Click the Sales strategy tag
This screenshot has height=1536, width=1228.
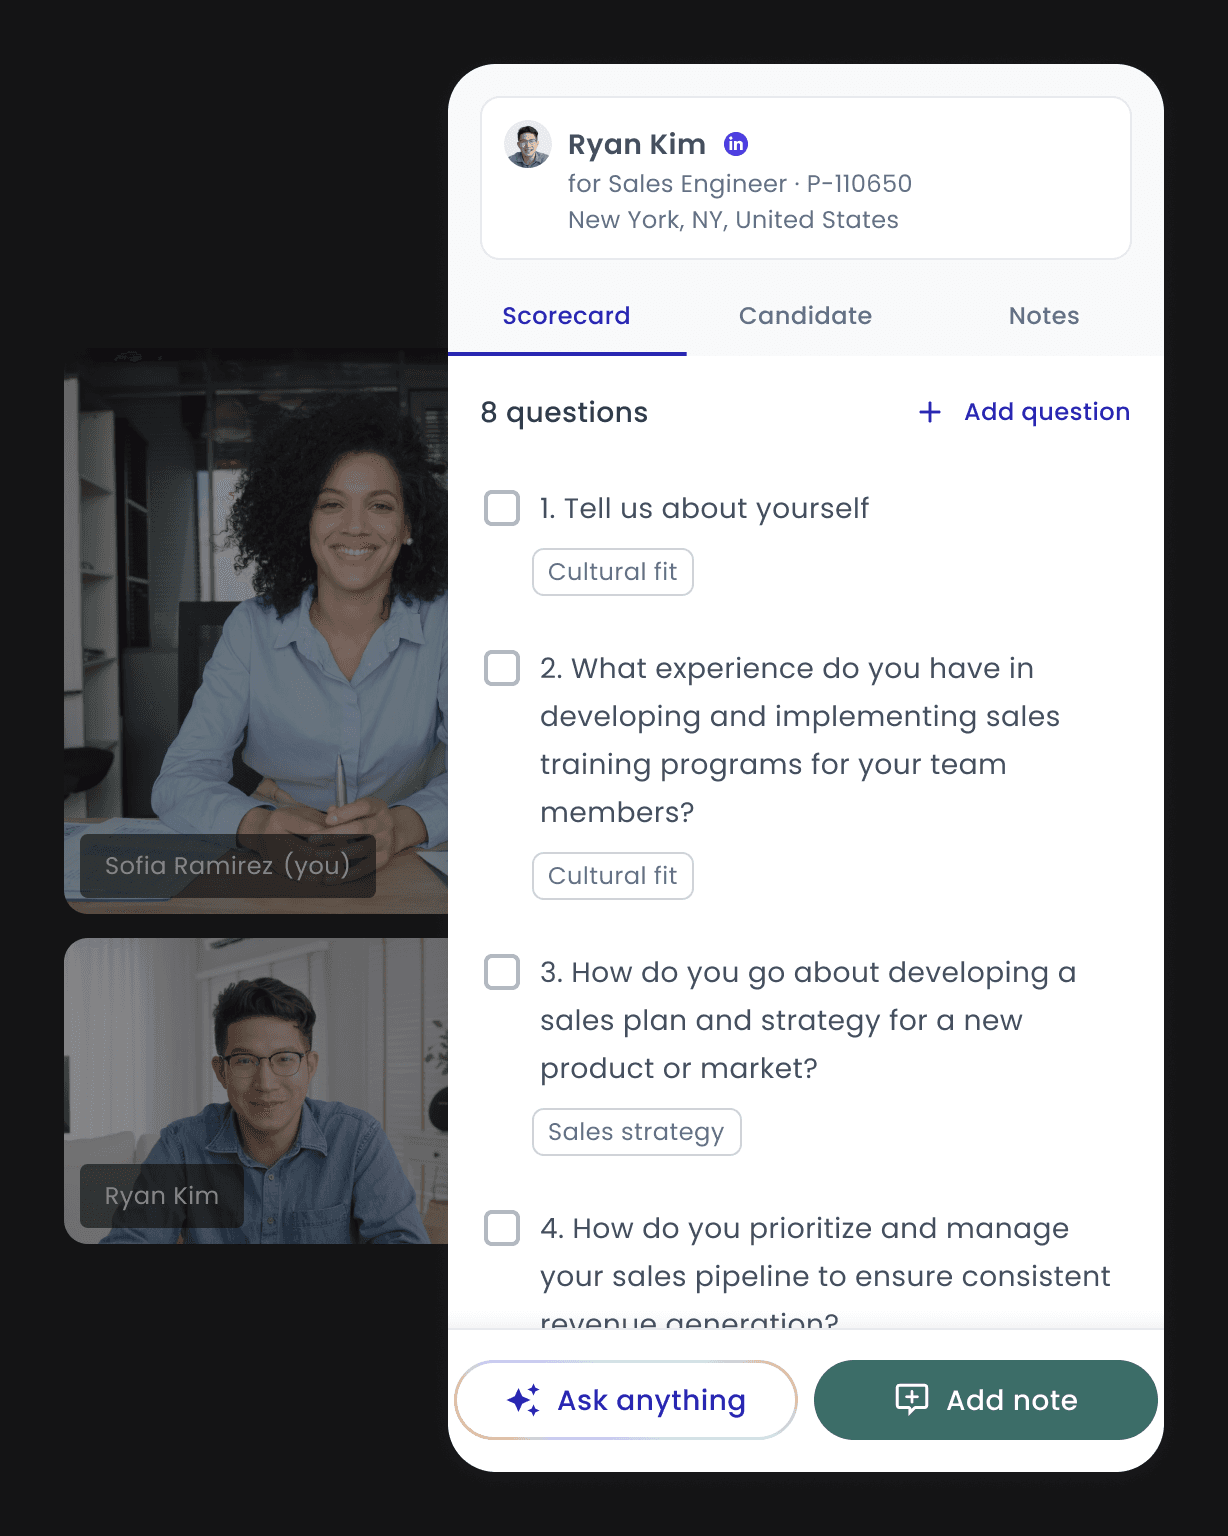[x=637, y=1132]
